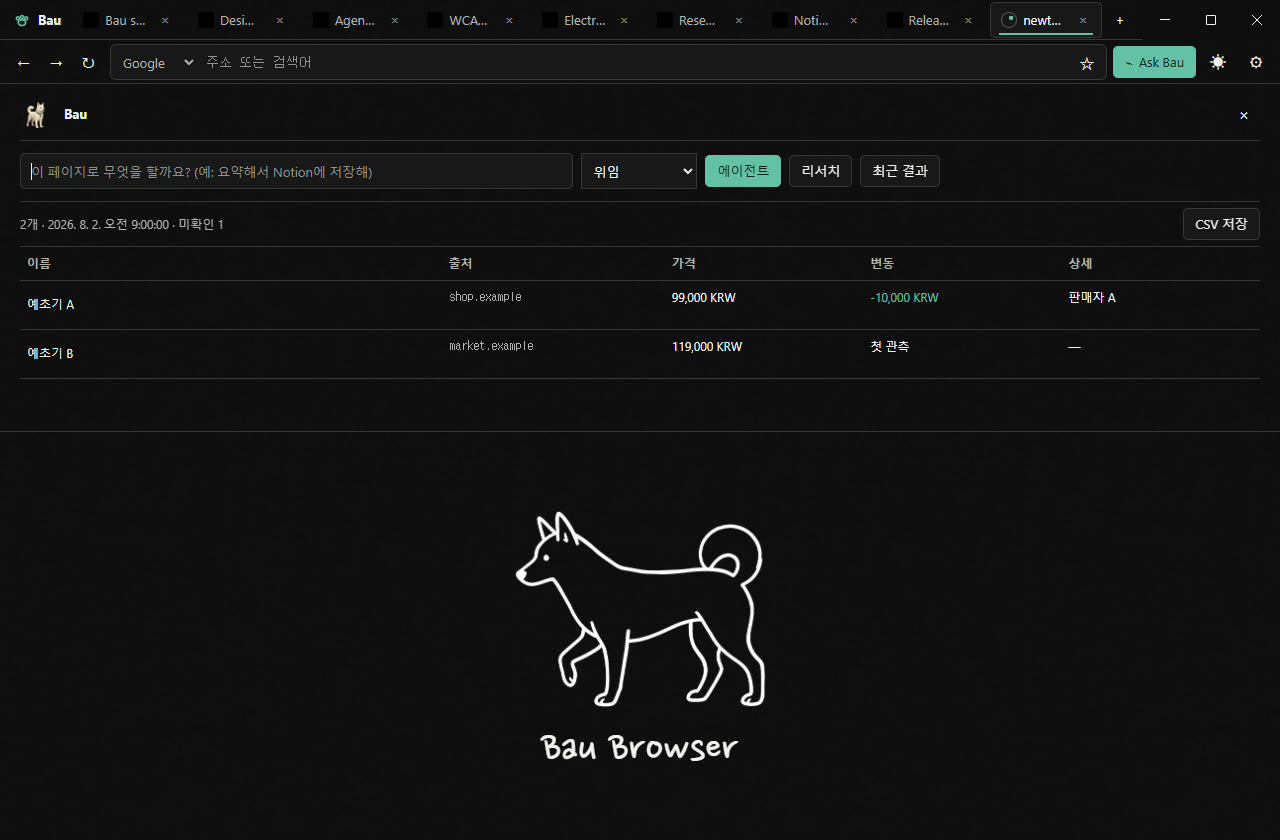Click the shop.example source cell

(x=485, y=297)
